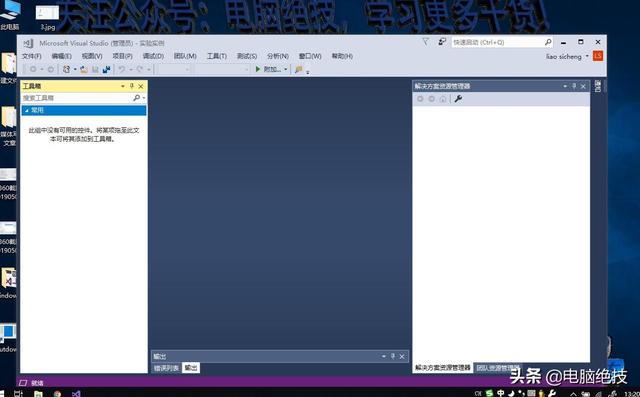Click the navigate backward toolbar icon
This screenshot has width=640, height=397.
point(33,70)
